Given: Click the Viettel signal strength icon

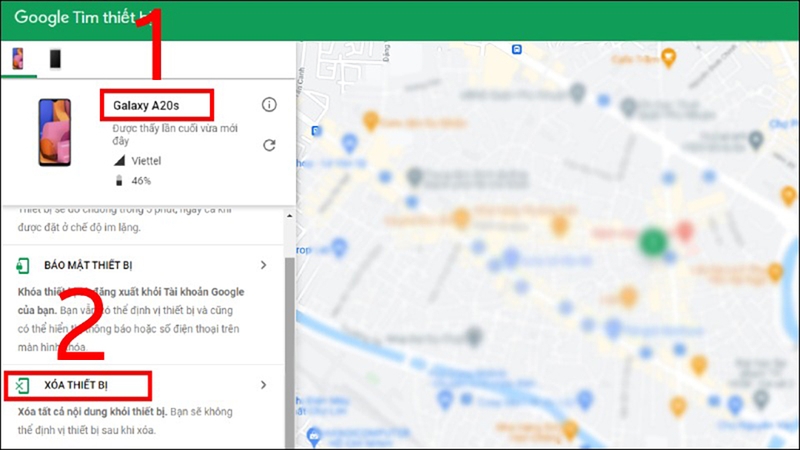Looking at the screenshot, I should coord(119,161).
